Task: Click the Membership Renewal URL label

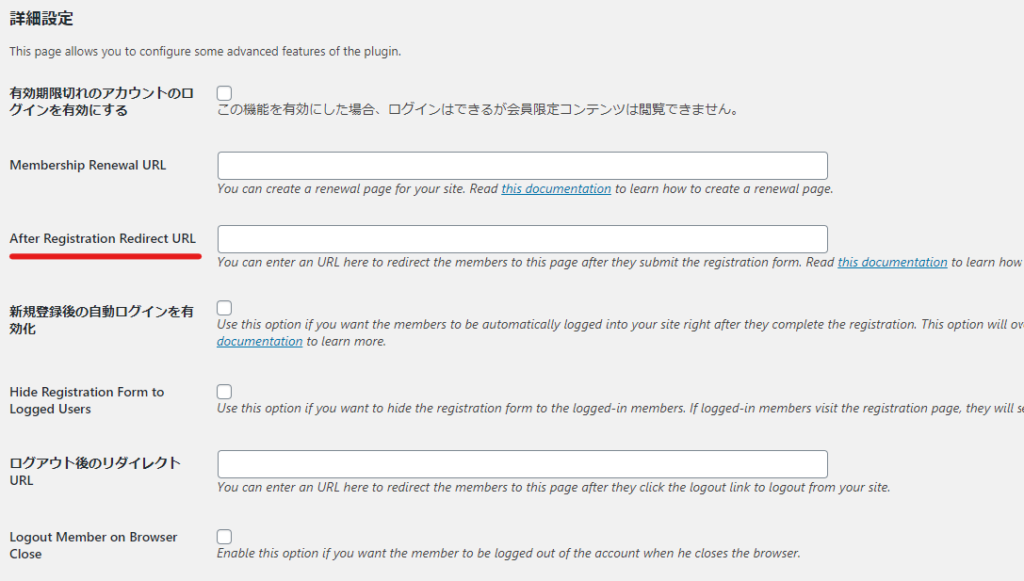Action: (88, 165)
